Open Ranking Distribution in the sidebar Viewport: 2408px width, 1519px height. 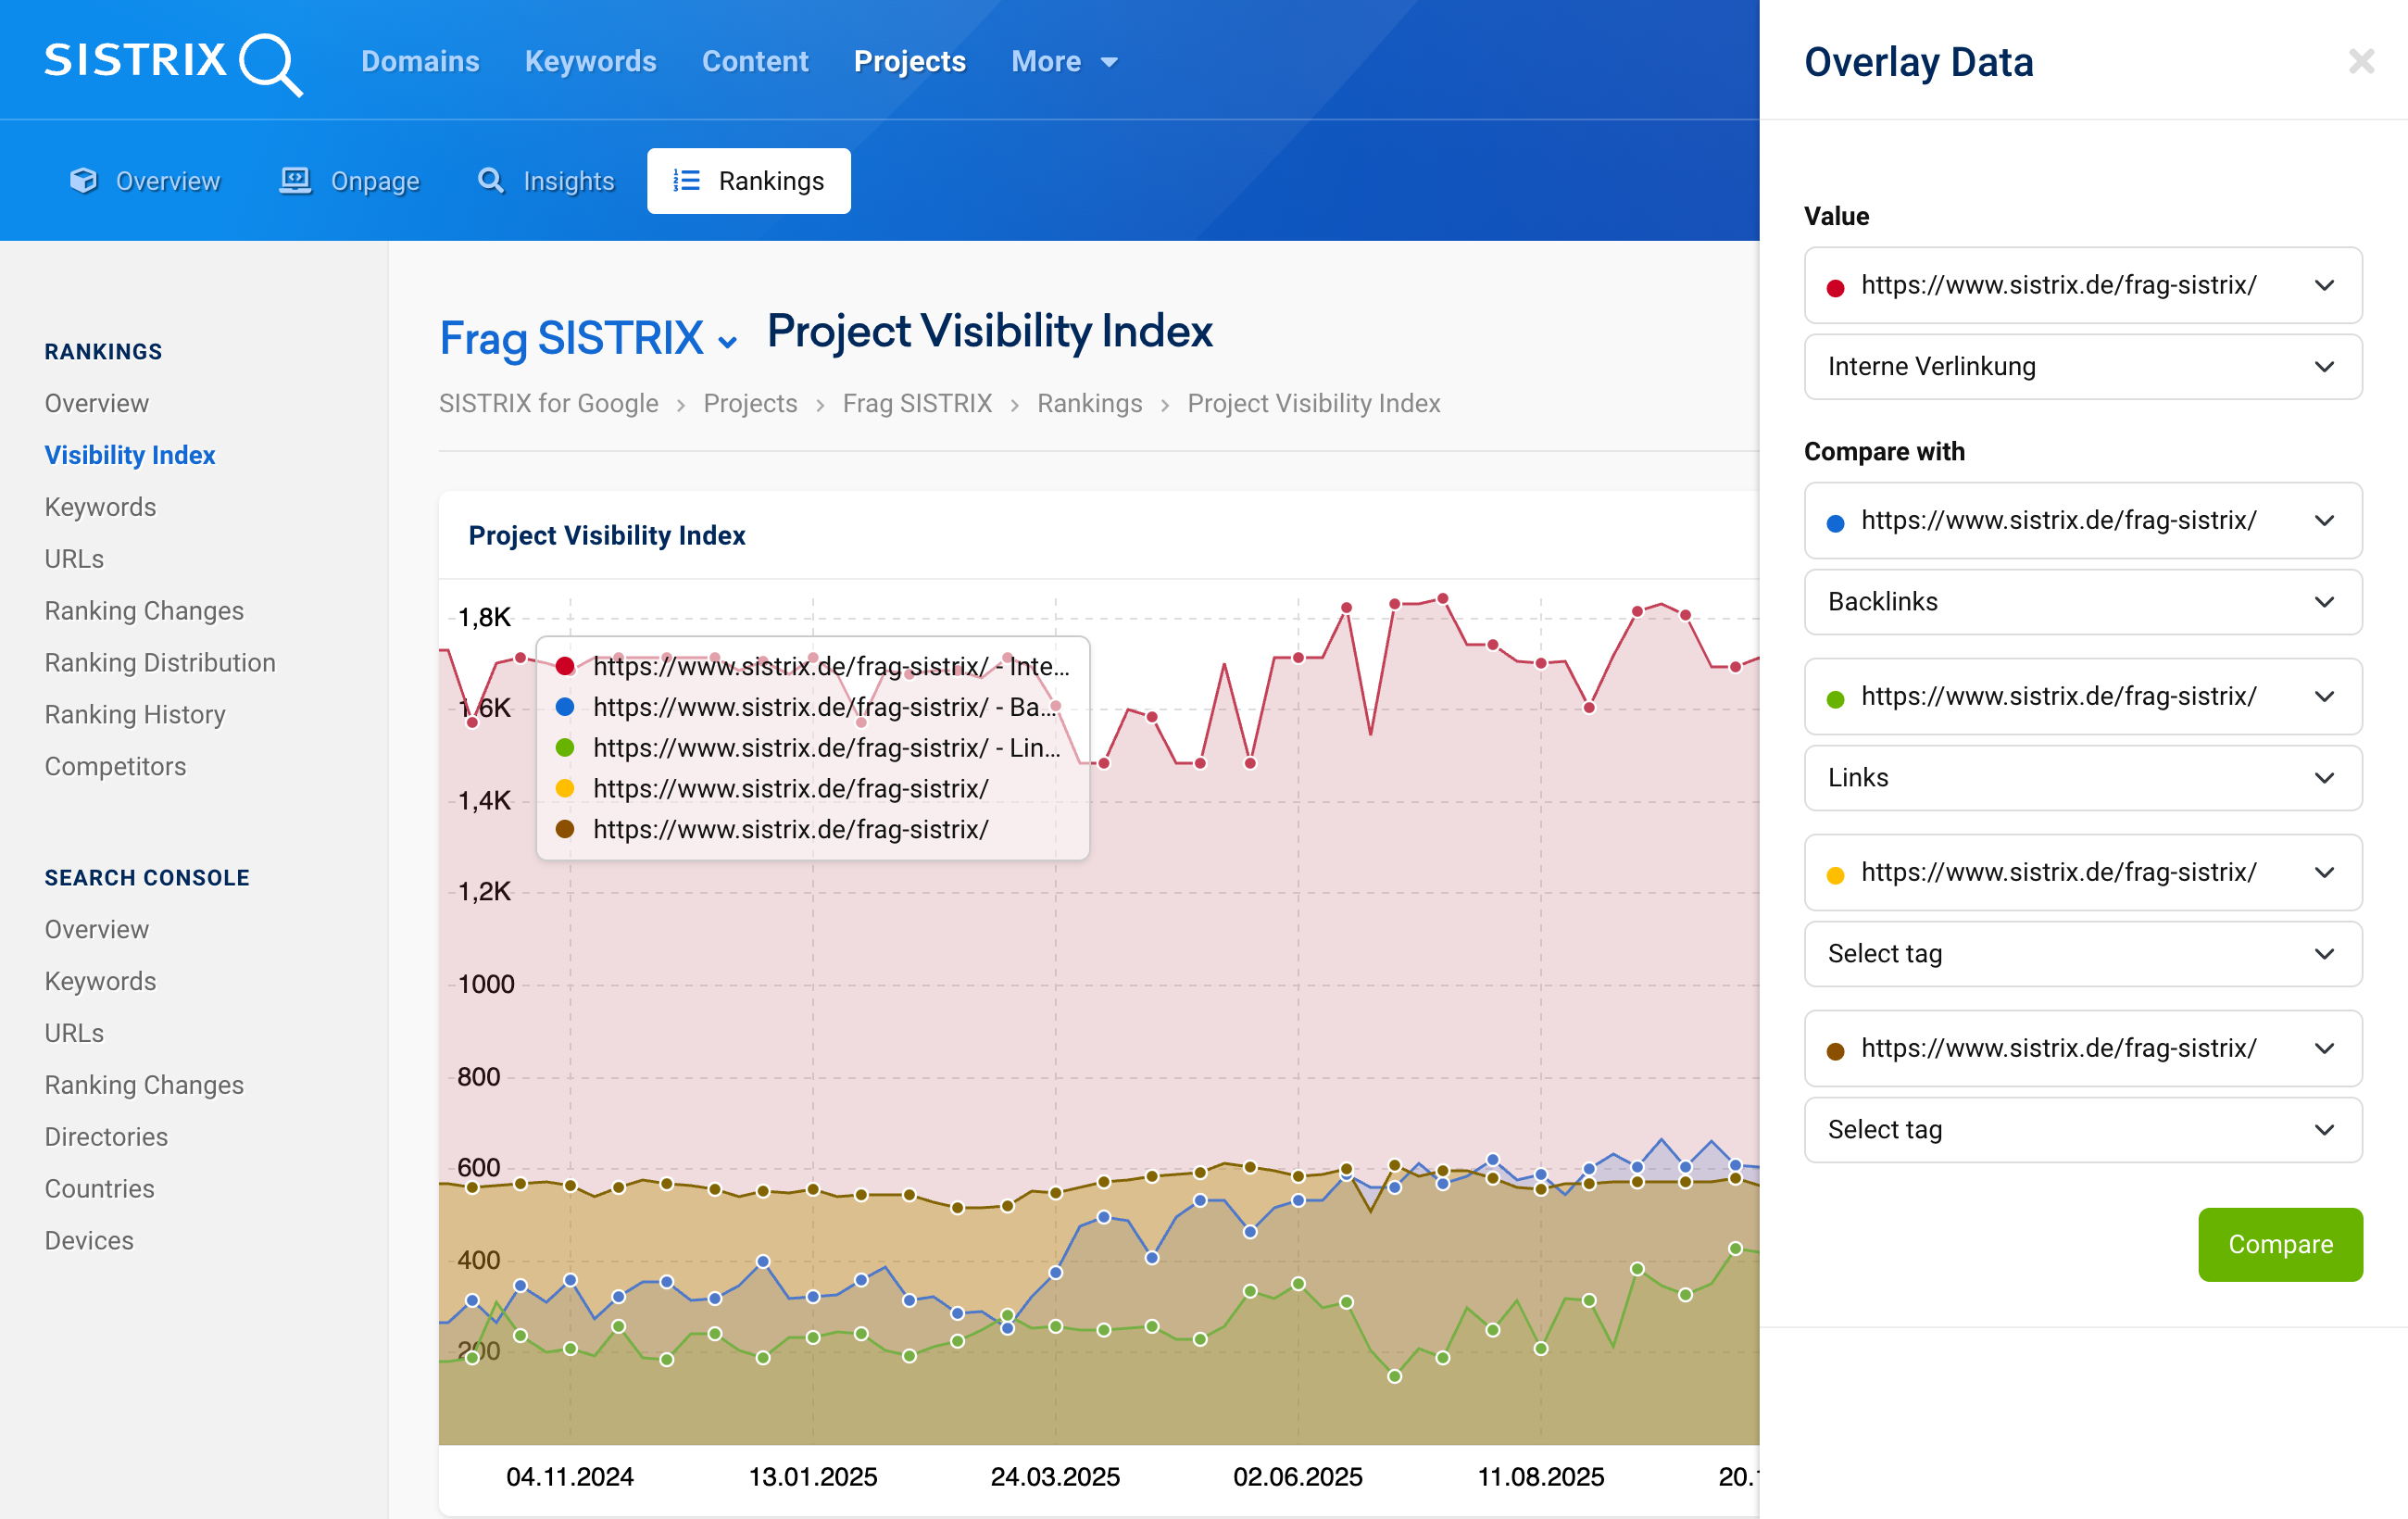pos(160,662)
